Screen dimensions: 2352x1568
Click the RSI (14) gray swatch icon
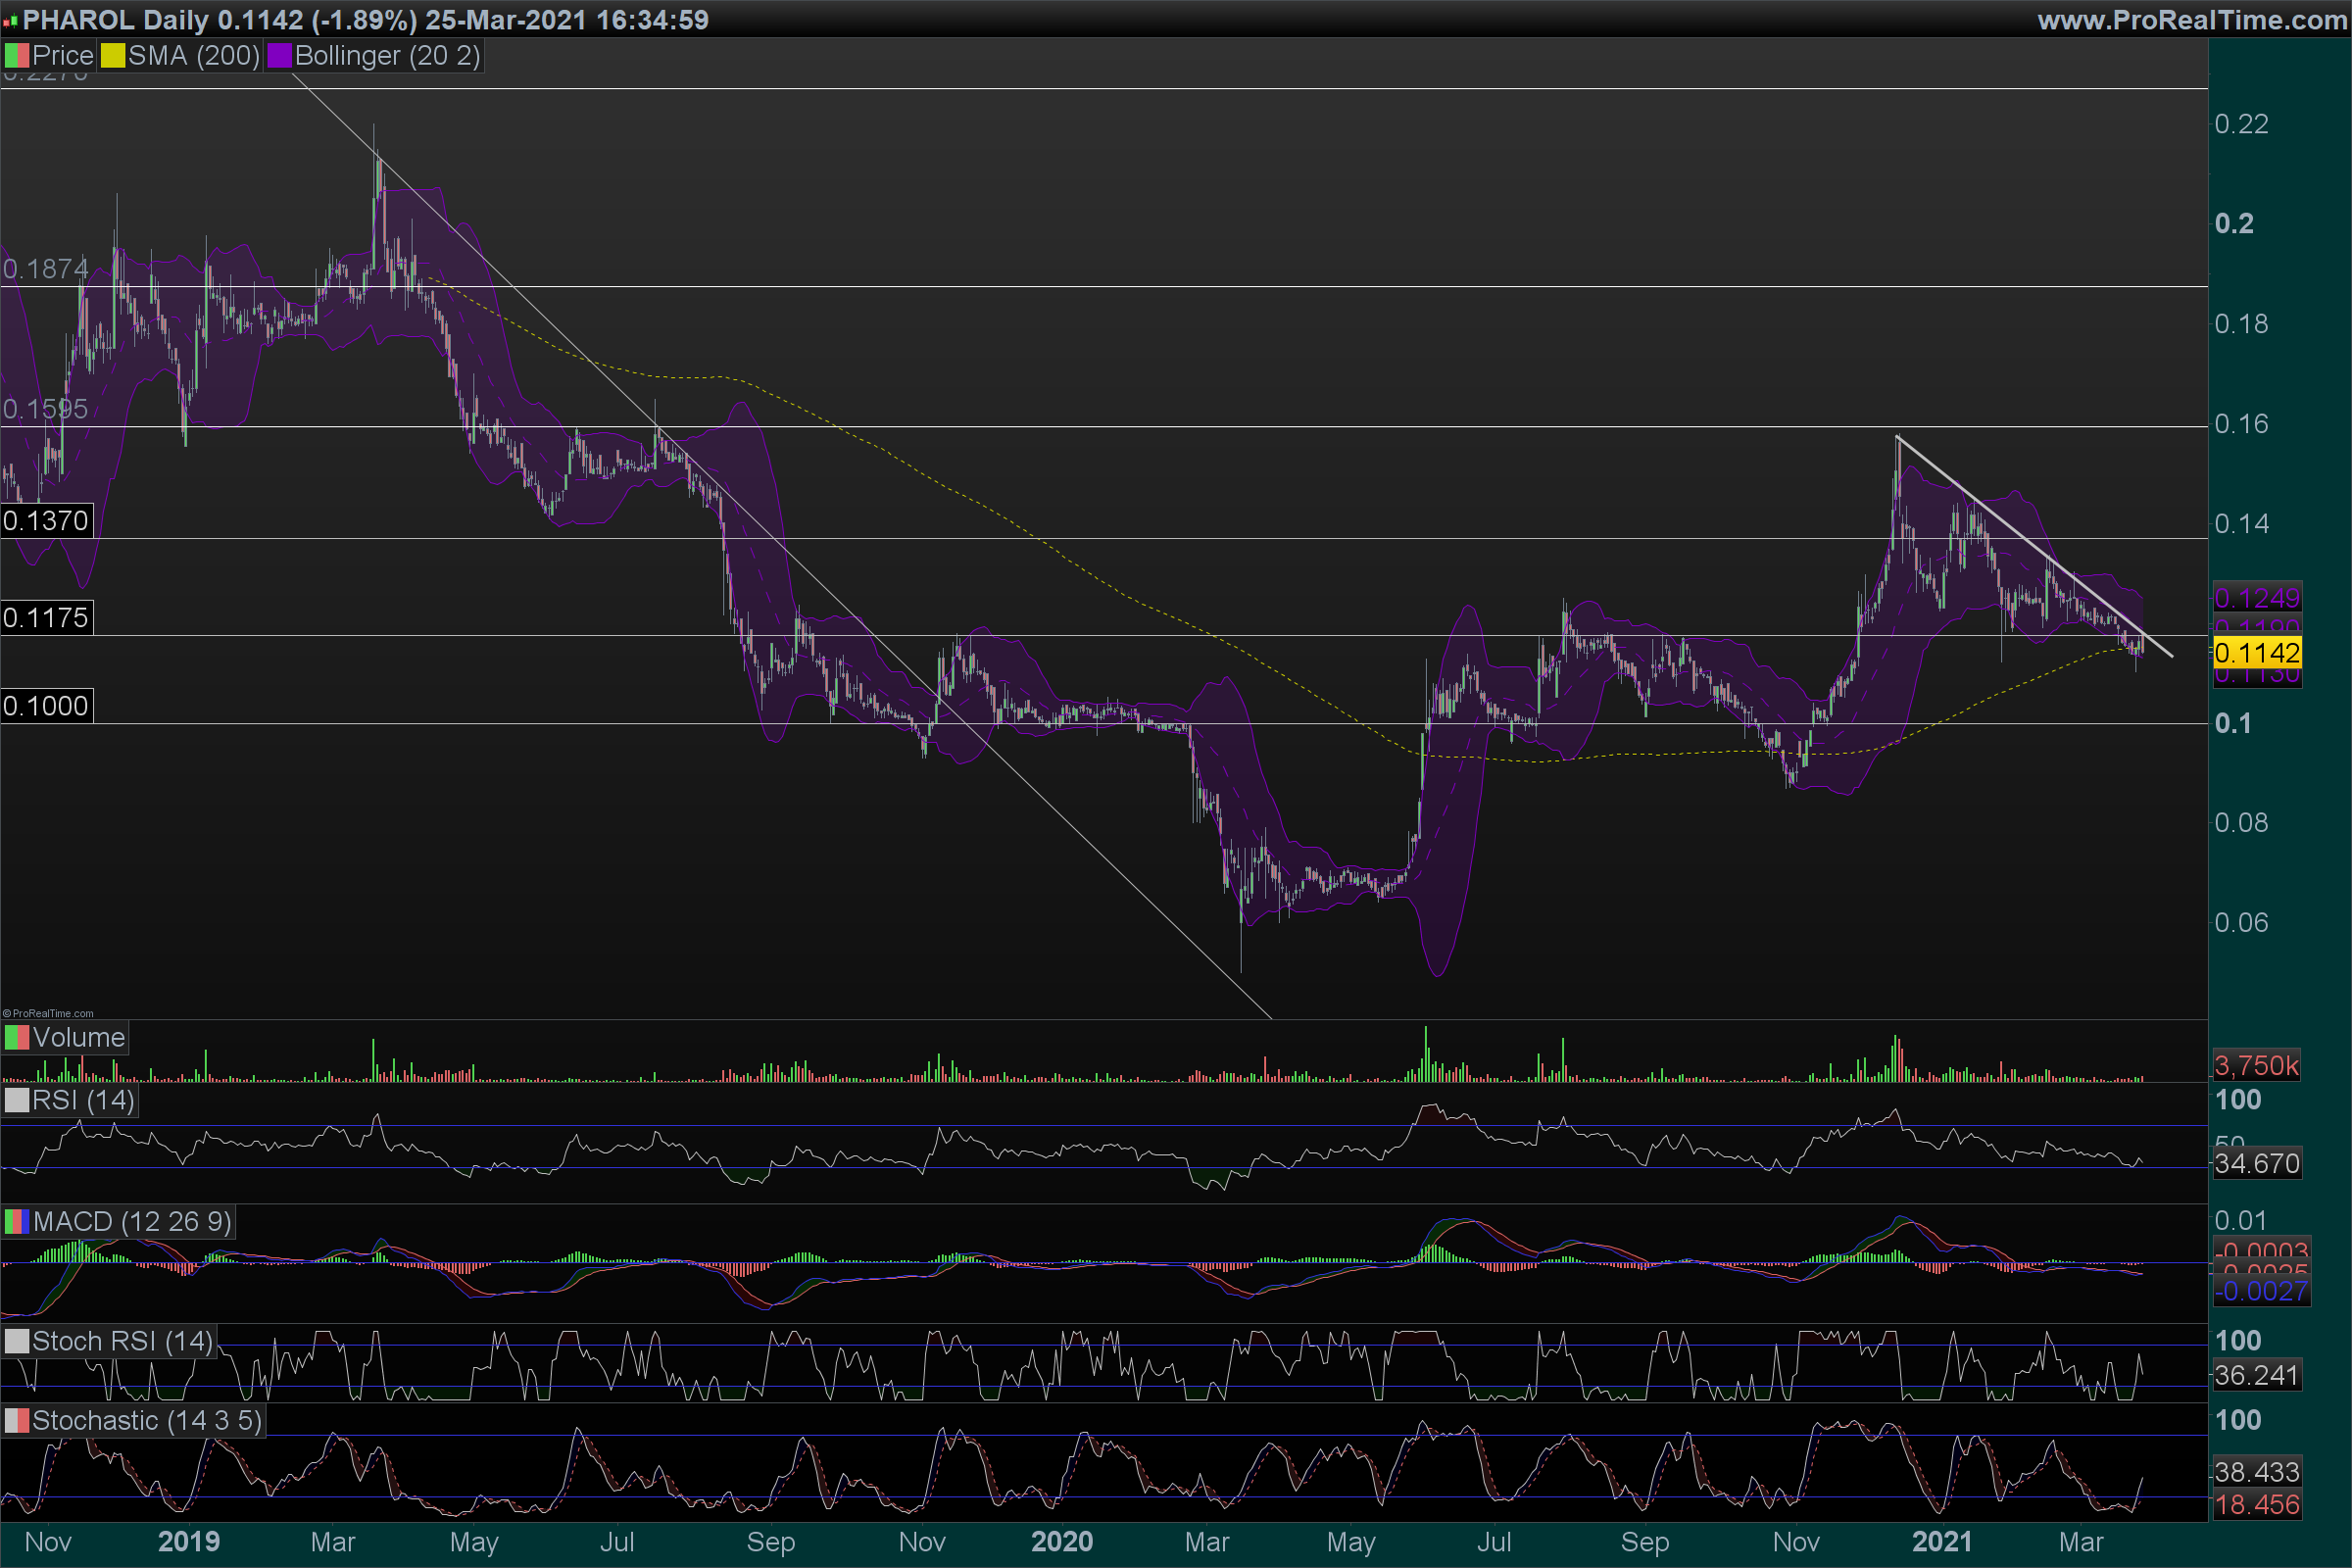click(17, 1101)
